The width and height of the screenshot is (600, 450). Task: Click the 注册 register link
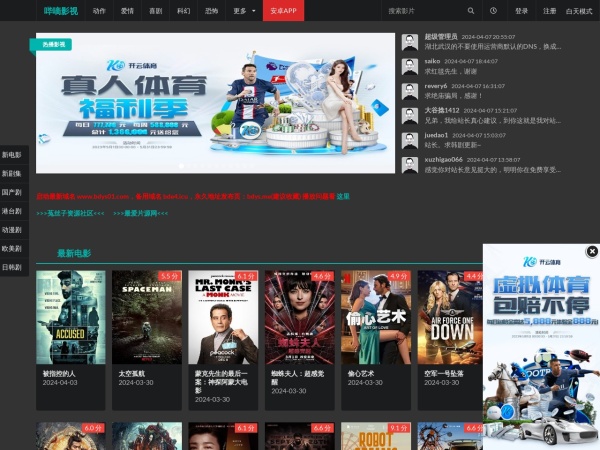click(x=549, y=11)
